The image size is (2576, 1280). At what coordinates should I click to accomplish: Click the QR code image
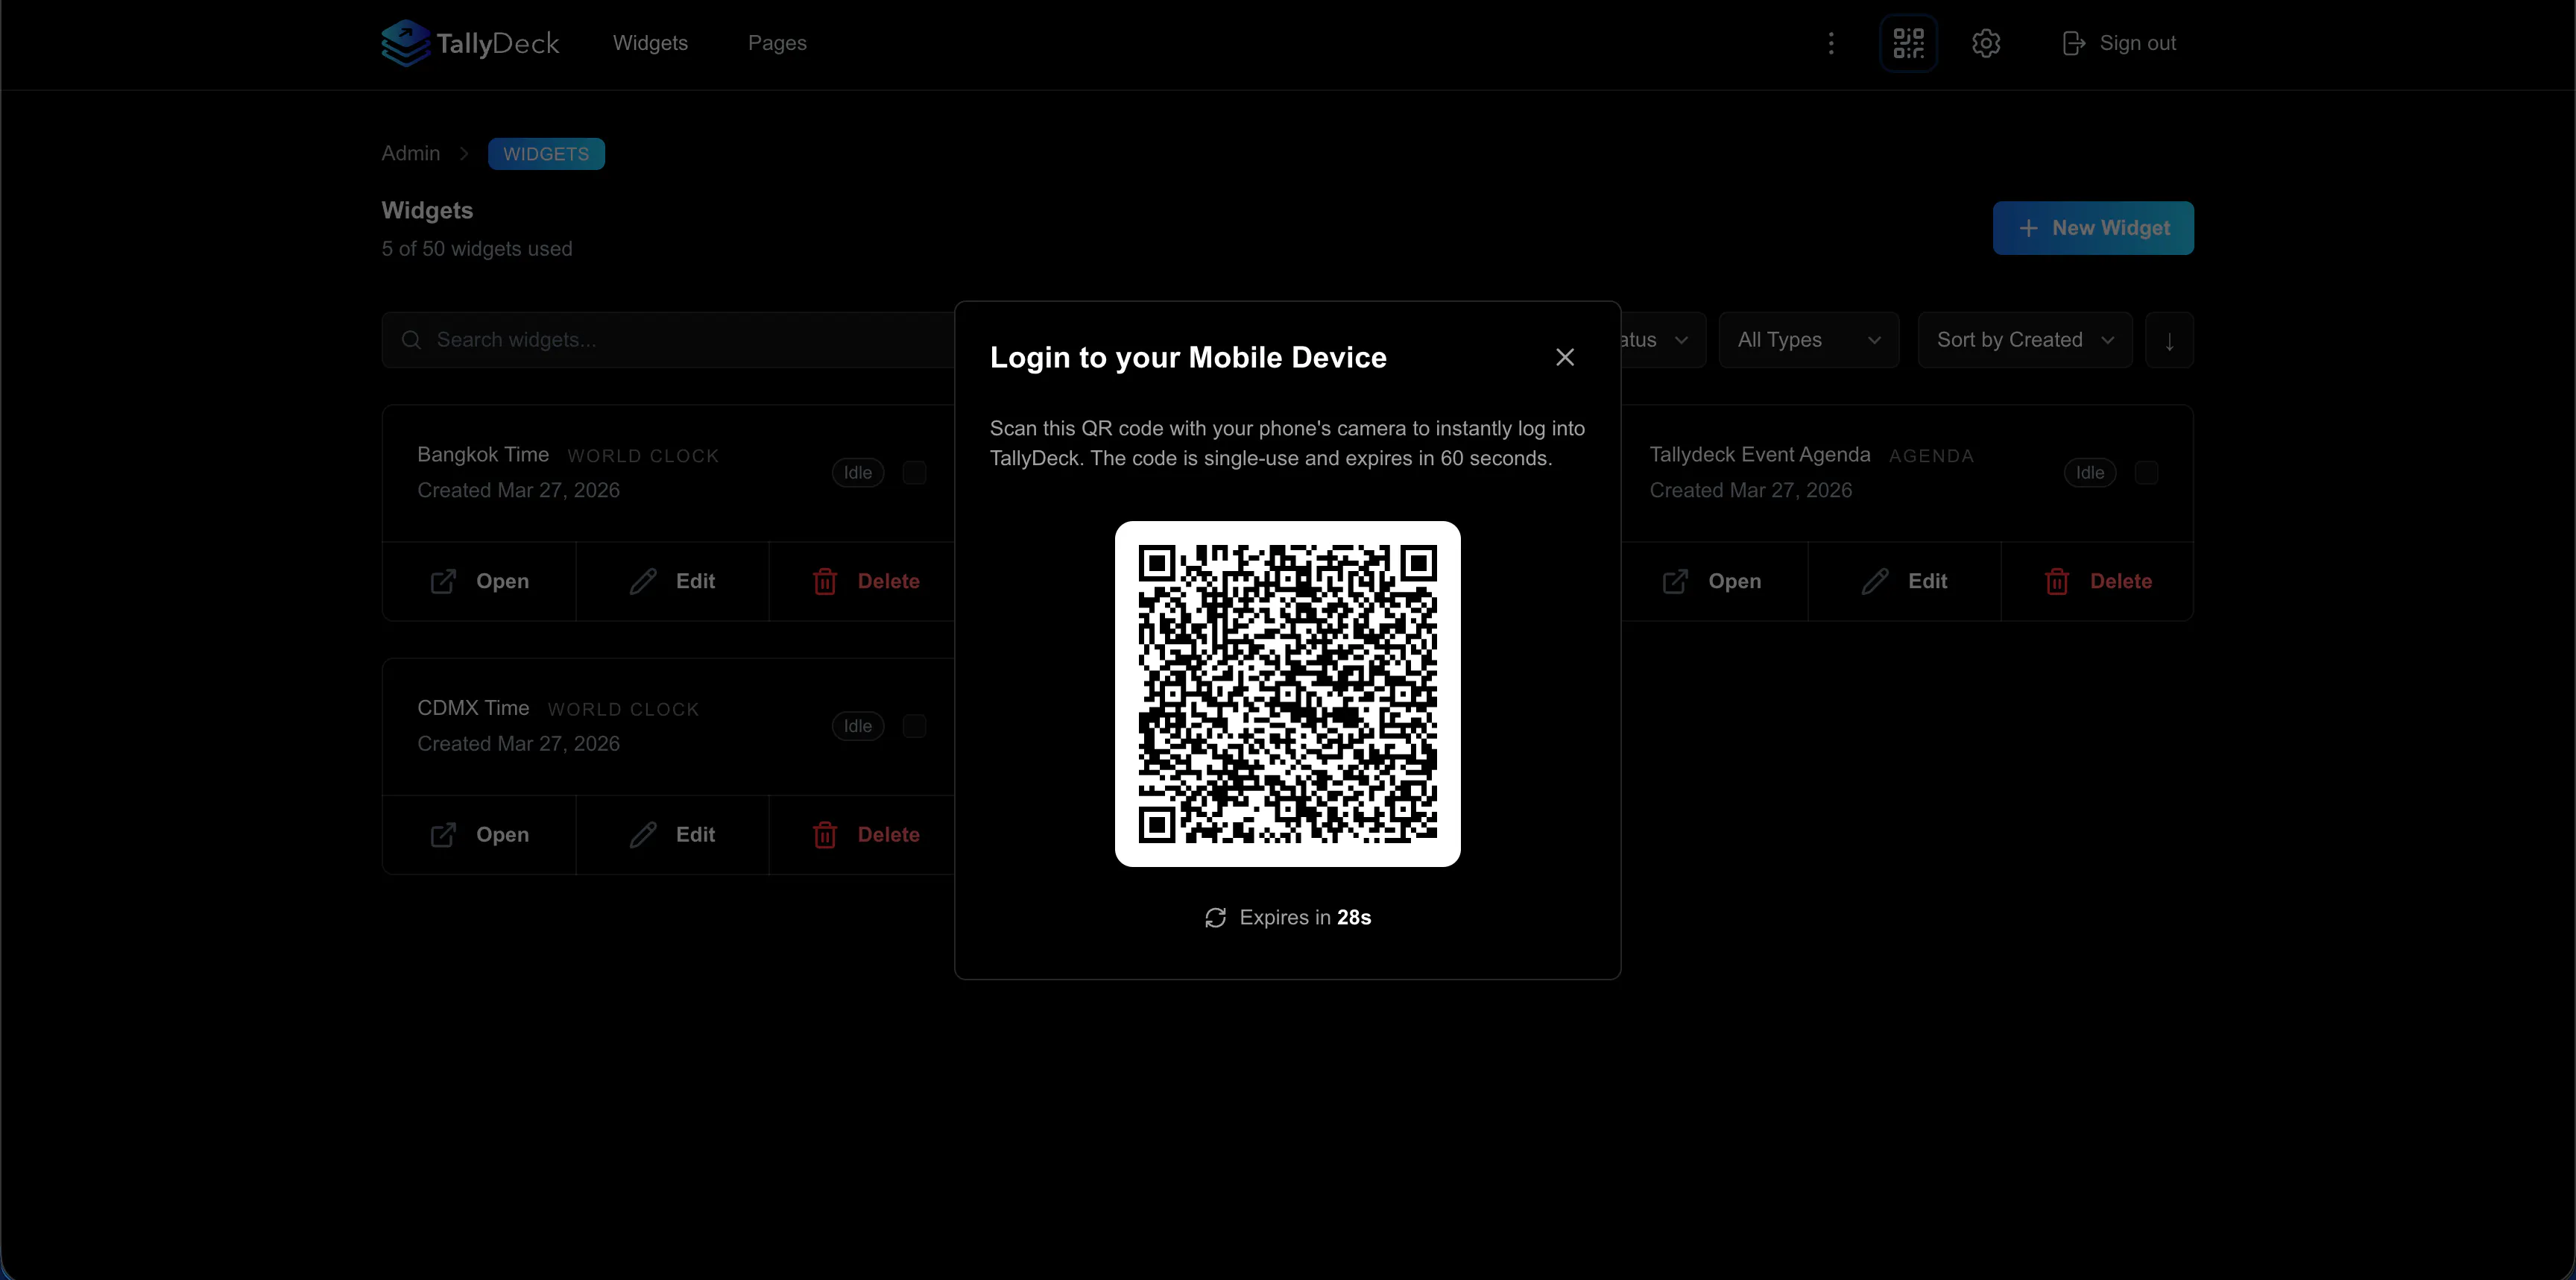pos(1288,694)
